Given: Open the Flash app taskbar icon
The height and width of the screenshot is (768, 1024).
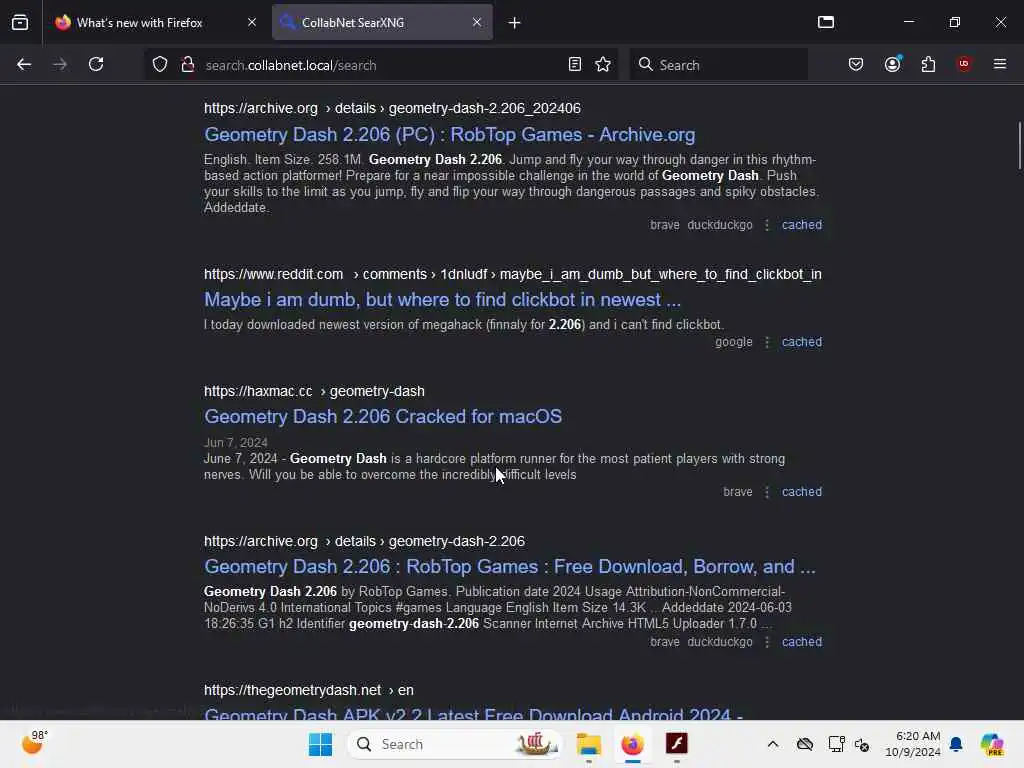Looking at the screenshot, I should pyautogui.click(x=677, y=744).
